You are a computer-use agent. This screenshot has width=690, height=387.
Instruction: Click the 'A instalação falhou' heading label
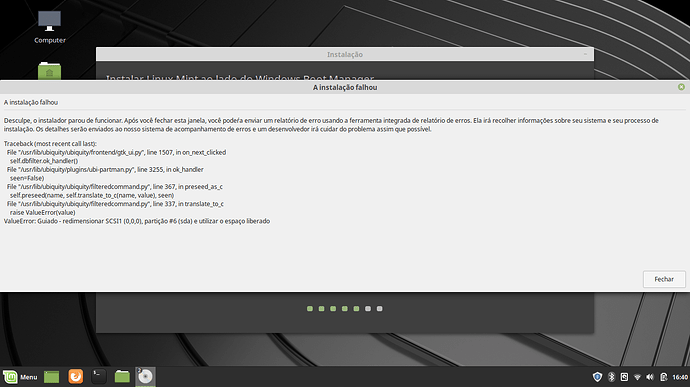[31, 102]
